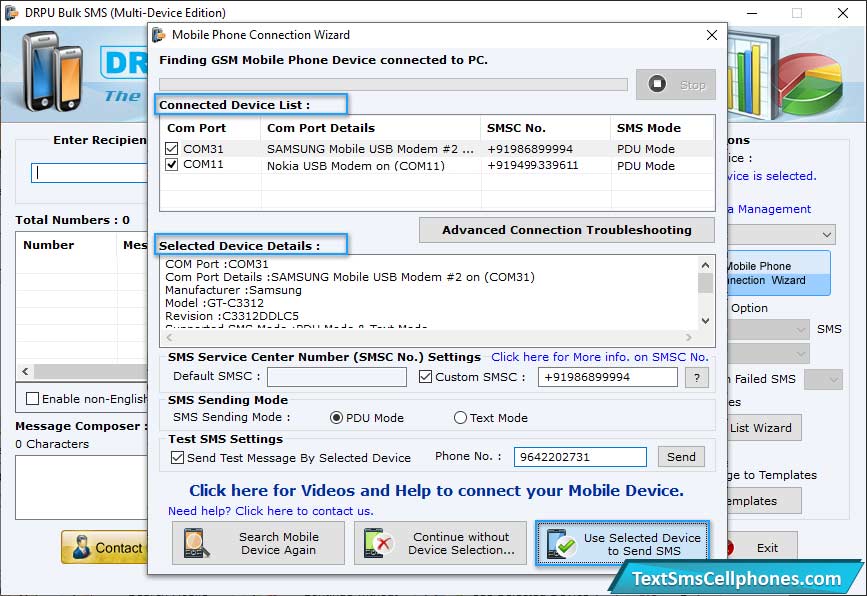Click the scroll left arrow in numbers list
867x596 pixels.
[25, 372]
